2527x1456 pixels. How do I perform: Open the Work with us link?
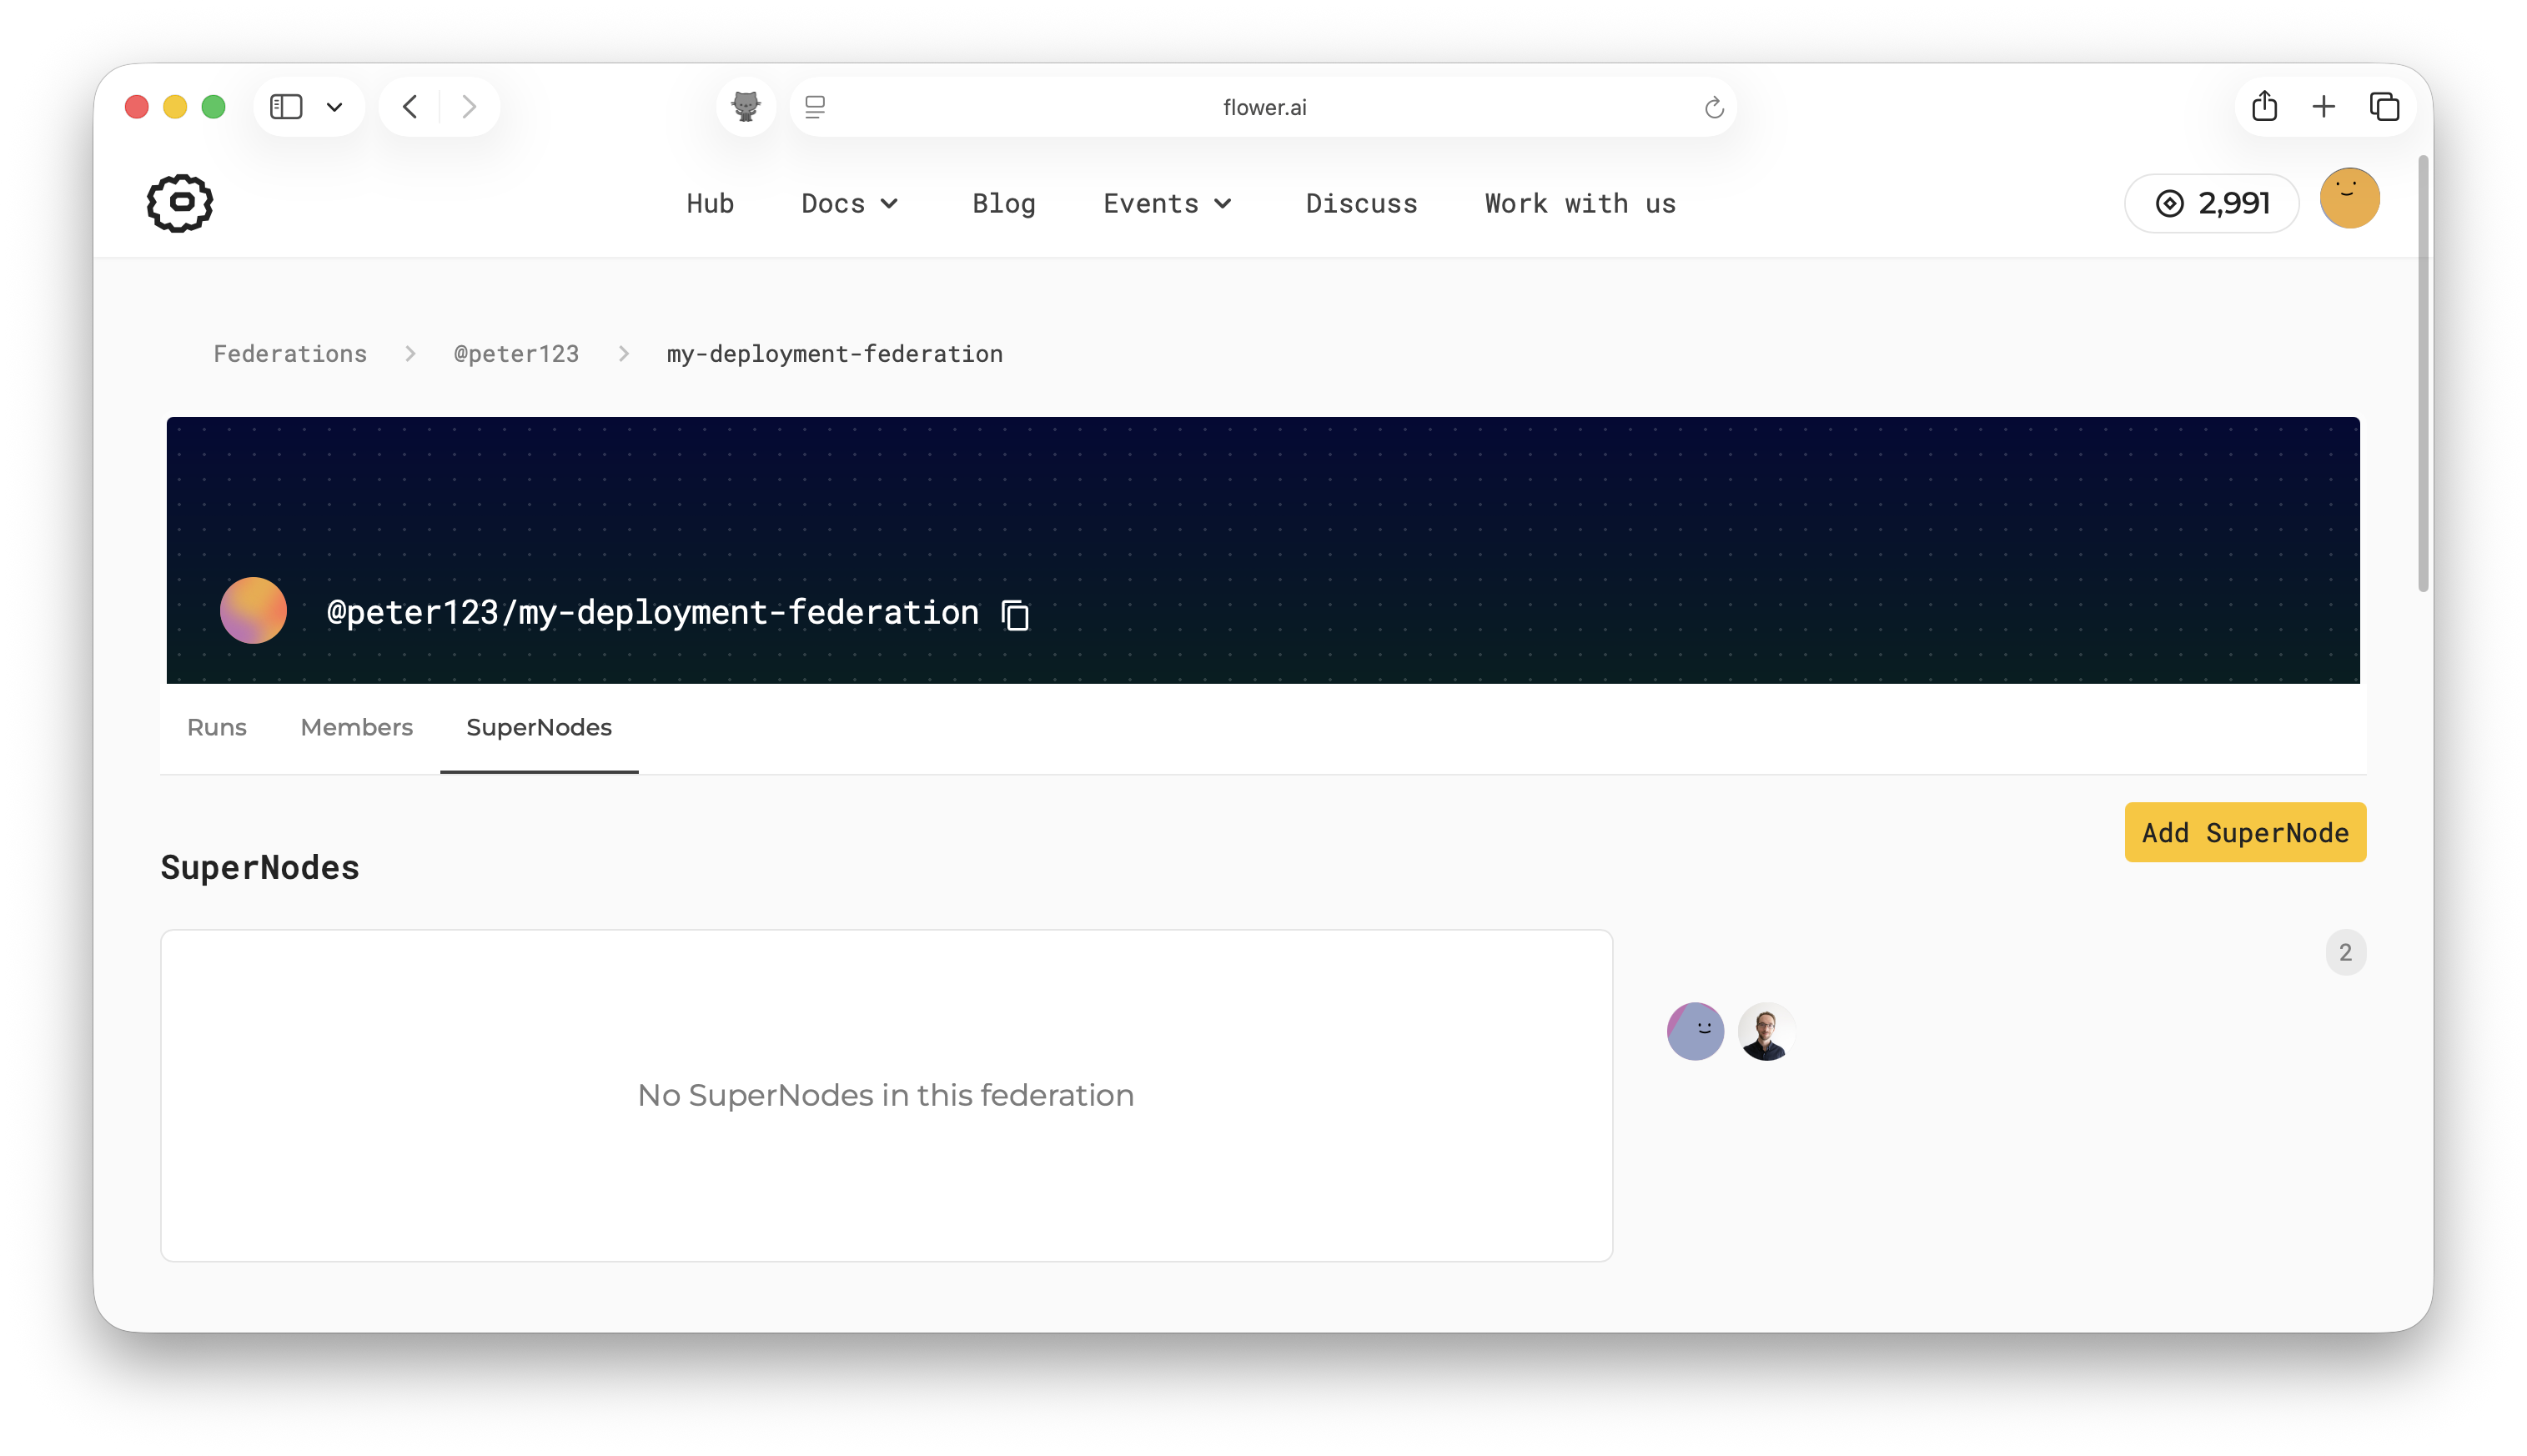tap(1580, 203)
